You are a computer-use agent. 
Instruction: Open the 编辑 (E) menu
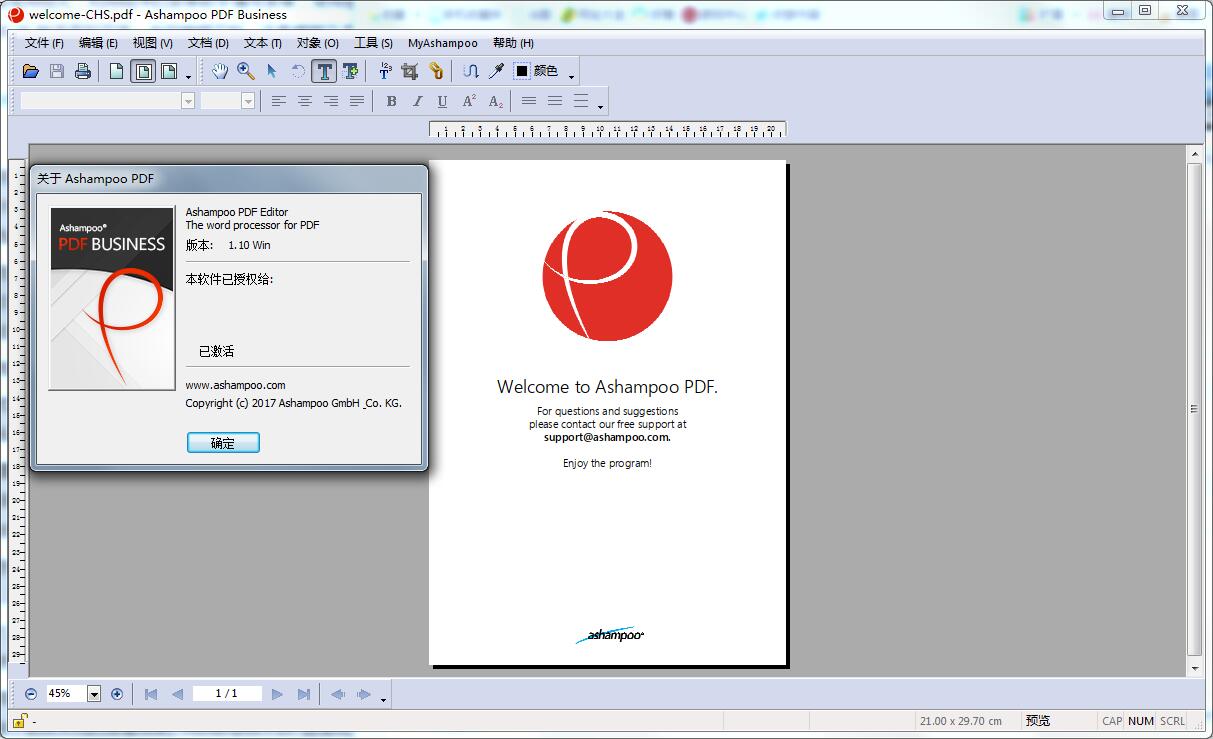[98, 43]
